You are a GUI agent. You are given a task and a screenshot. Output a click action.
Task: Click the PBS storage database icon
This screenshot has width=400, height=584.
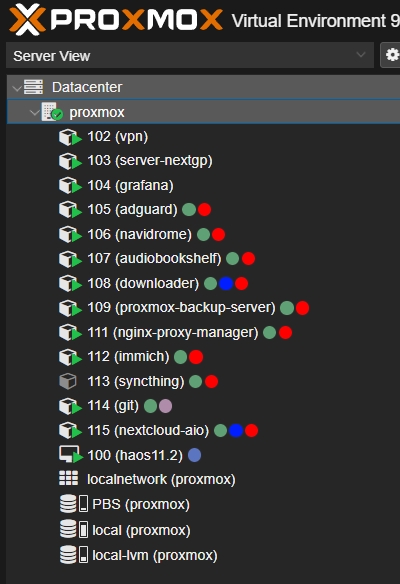[x=68, y=504]
